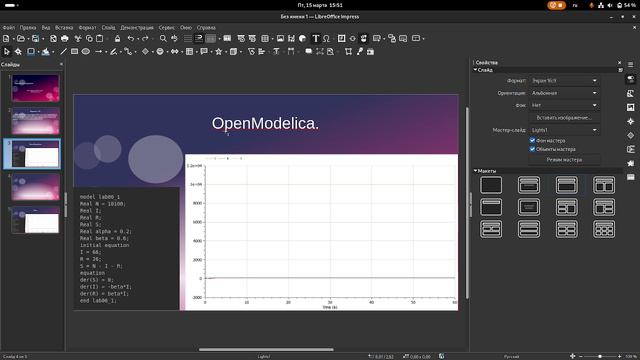
Task: Click the 'Вставить изображение...' button
Action: (564, 118)
